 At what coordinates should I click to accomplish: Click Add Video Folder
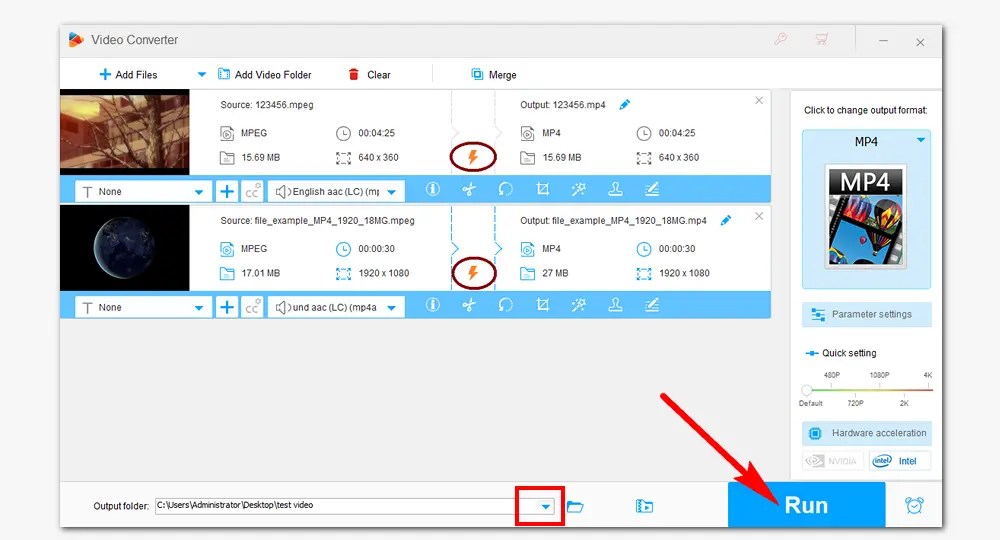[x=265, y=75]
